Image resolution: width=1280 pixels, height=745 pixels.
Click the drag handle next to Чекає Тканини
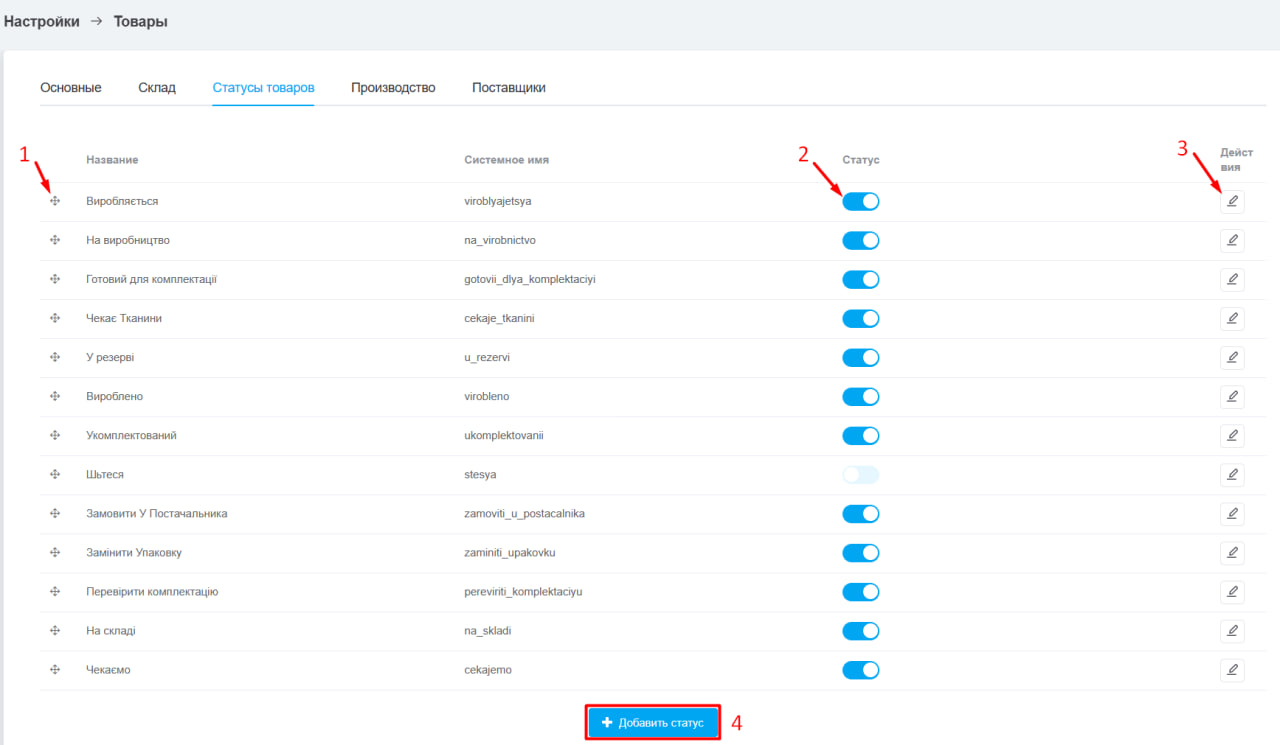tap(55, 318)
